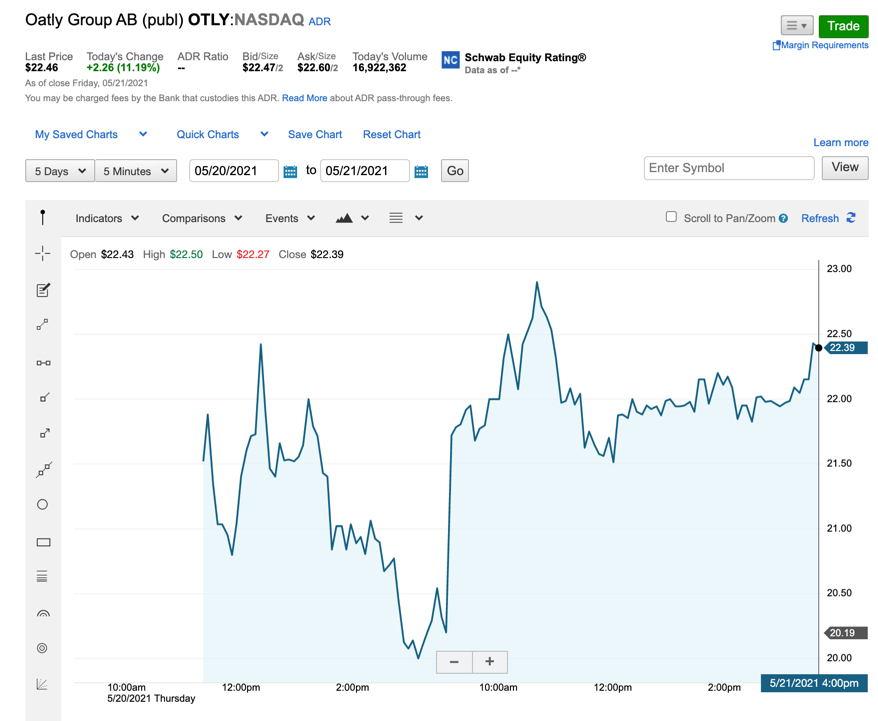Image resolution: width=878 pixels, height=721 pixels.
Task: Open the 5 Minutes interval dropdown
Action: pos(136,171)
